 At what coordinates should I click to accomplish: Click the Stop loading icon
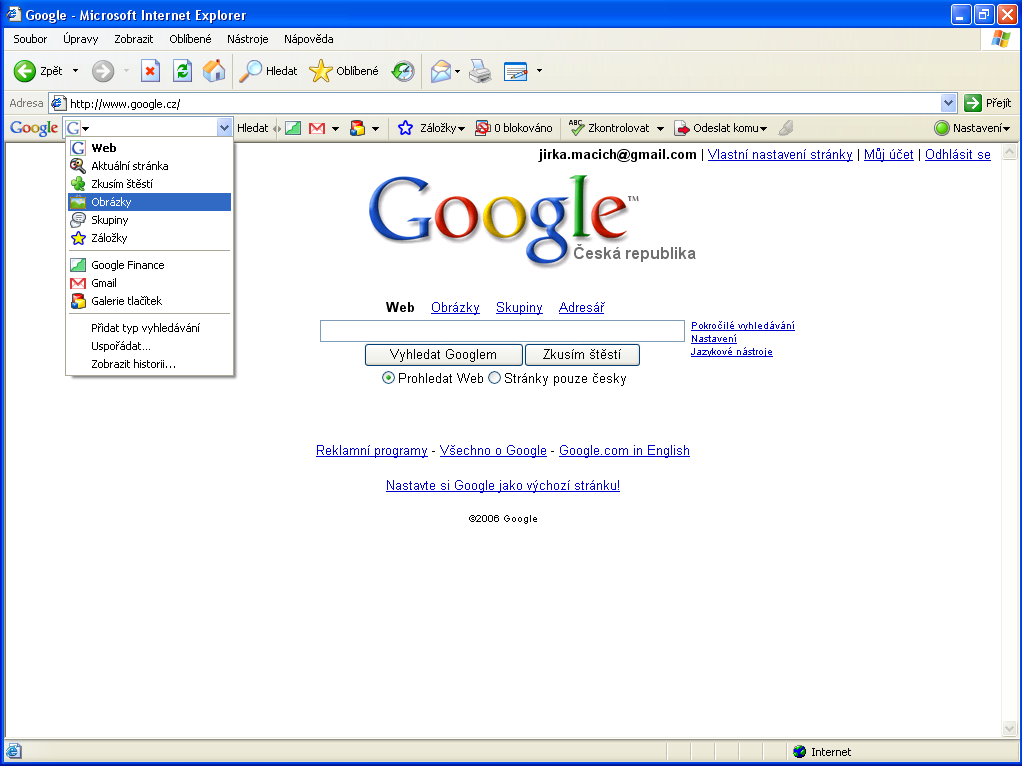point(151,71)
